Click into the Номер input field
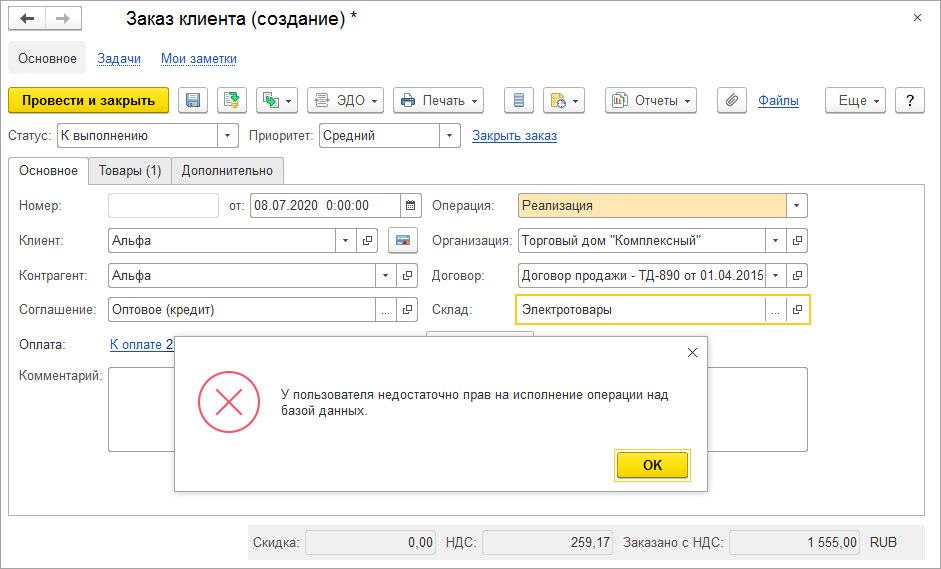Screen dimensions: 941x569 (x=163, y=206)
